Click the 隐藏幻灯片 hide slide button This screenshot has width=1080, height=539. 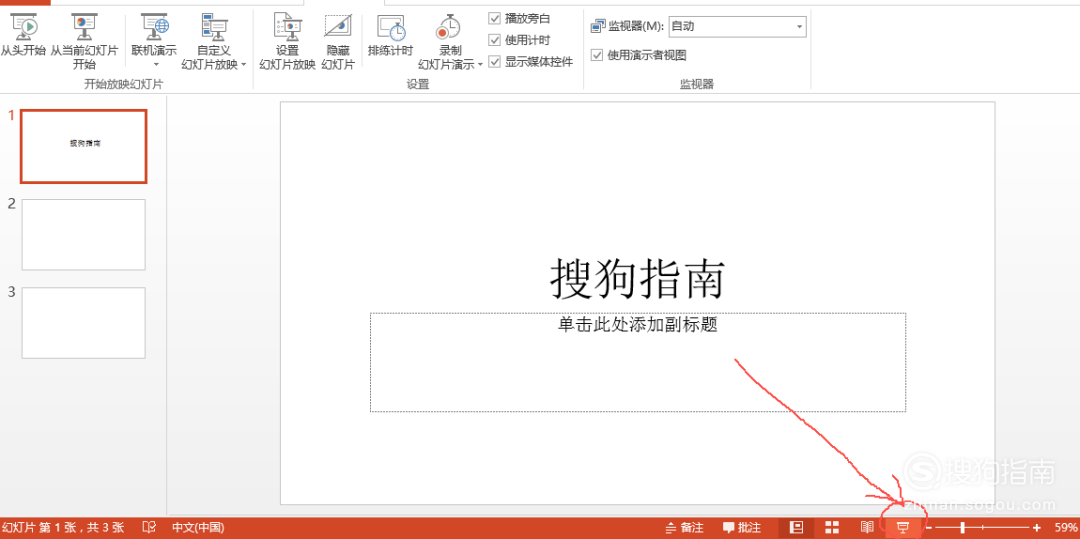coord(338,41)
